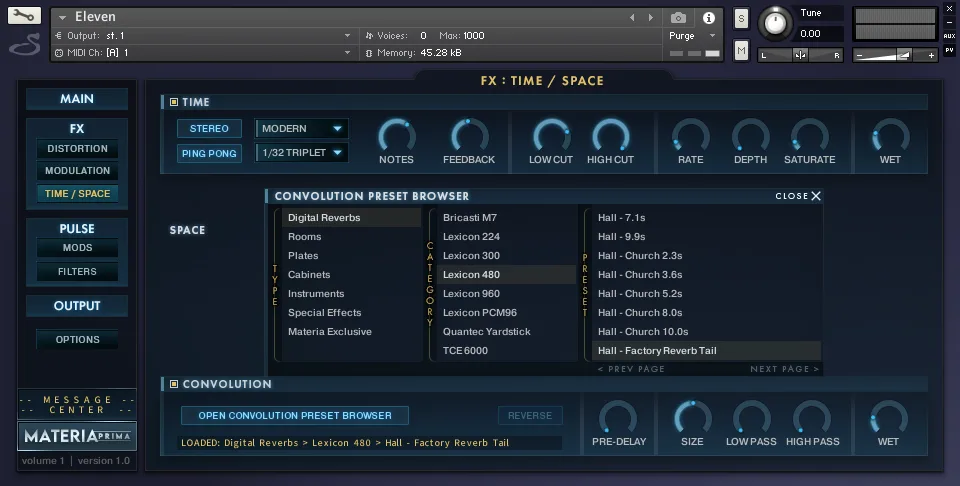Open the camera snapshot view
The height and width of the screenshot is (486, 960).
(679, 18)
